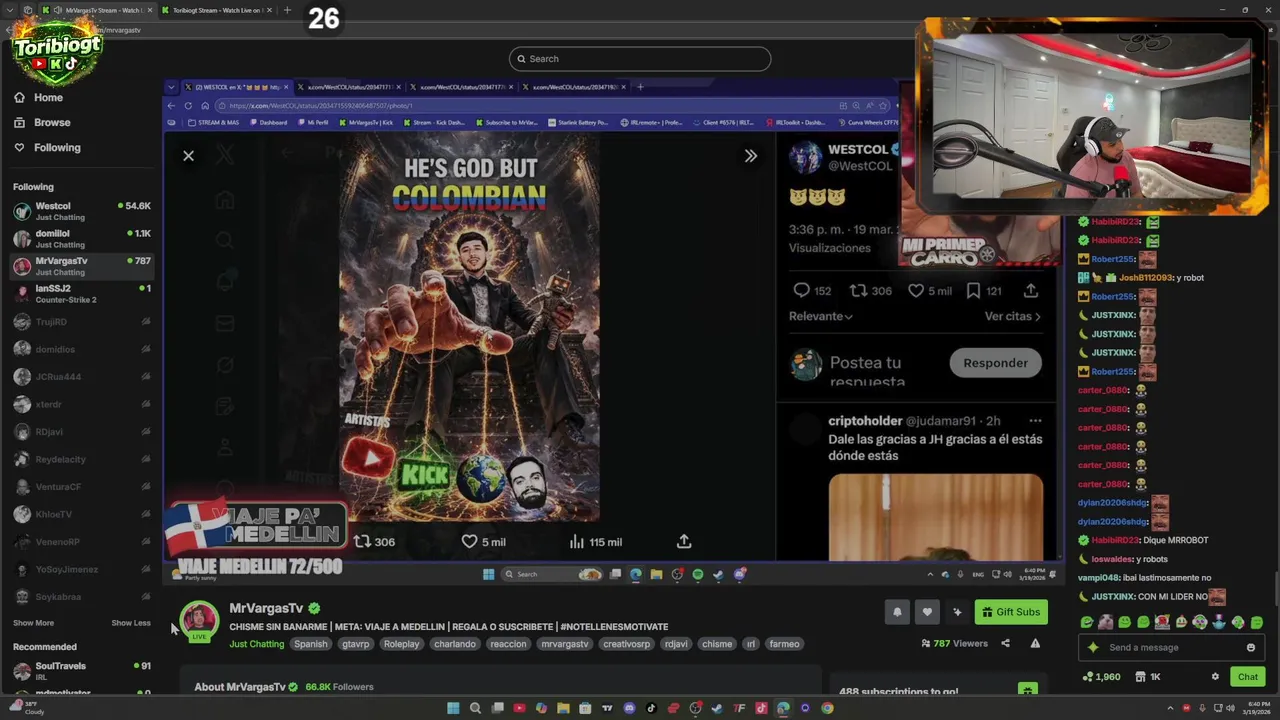This screenshot has height=720, width=1280.
Task: Click Ver citas link in the stream
Action: (x=1012, y=316)
